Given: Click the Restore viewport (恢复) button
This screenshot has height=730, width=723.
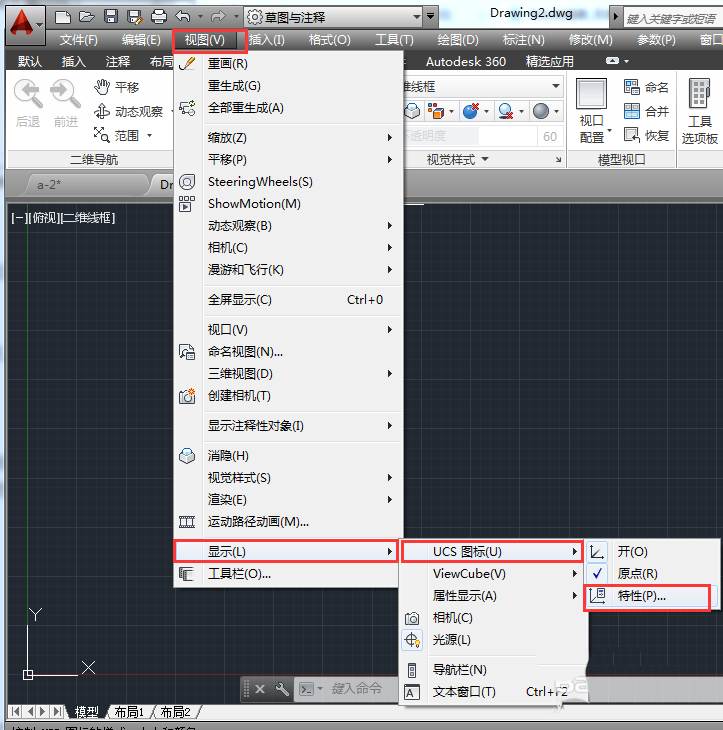Looking at the screenshot, I should click(646, 135).
